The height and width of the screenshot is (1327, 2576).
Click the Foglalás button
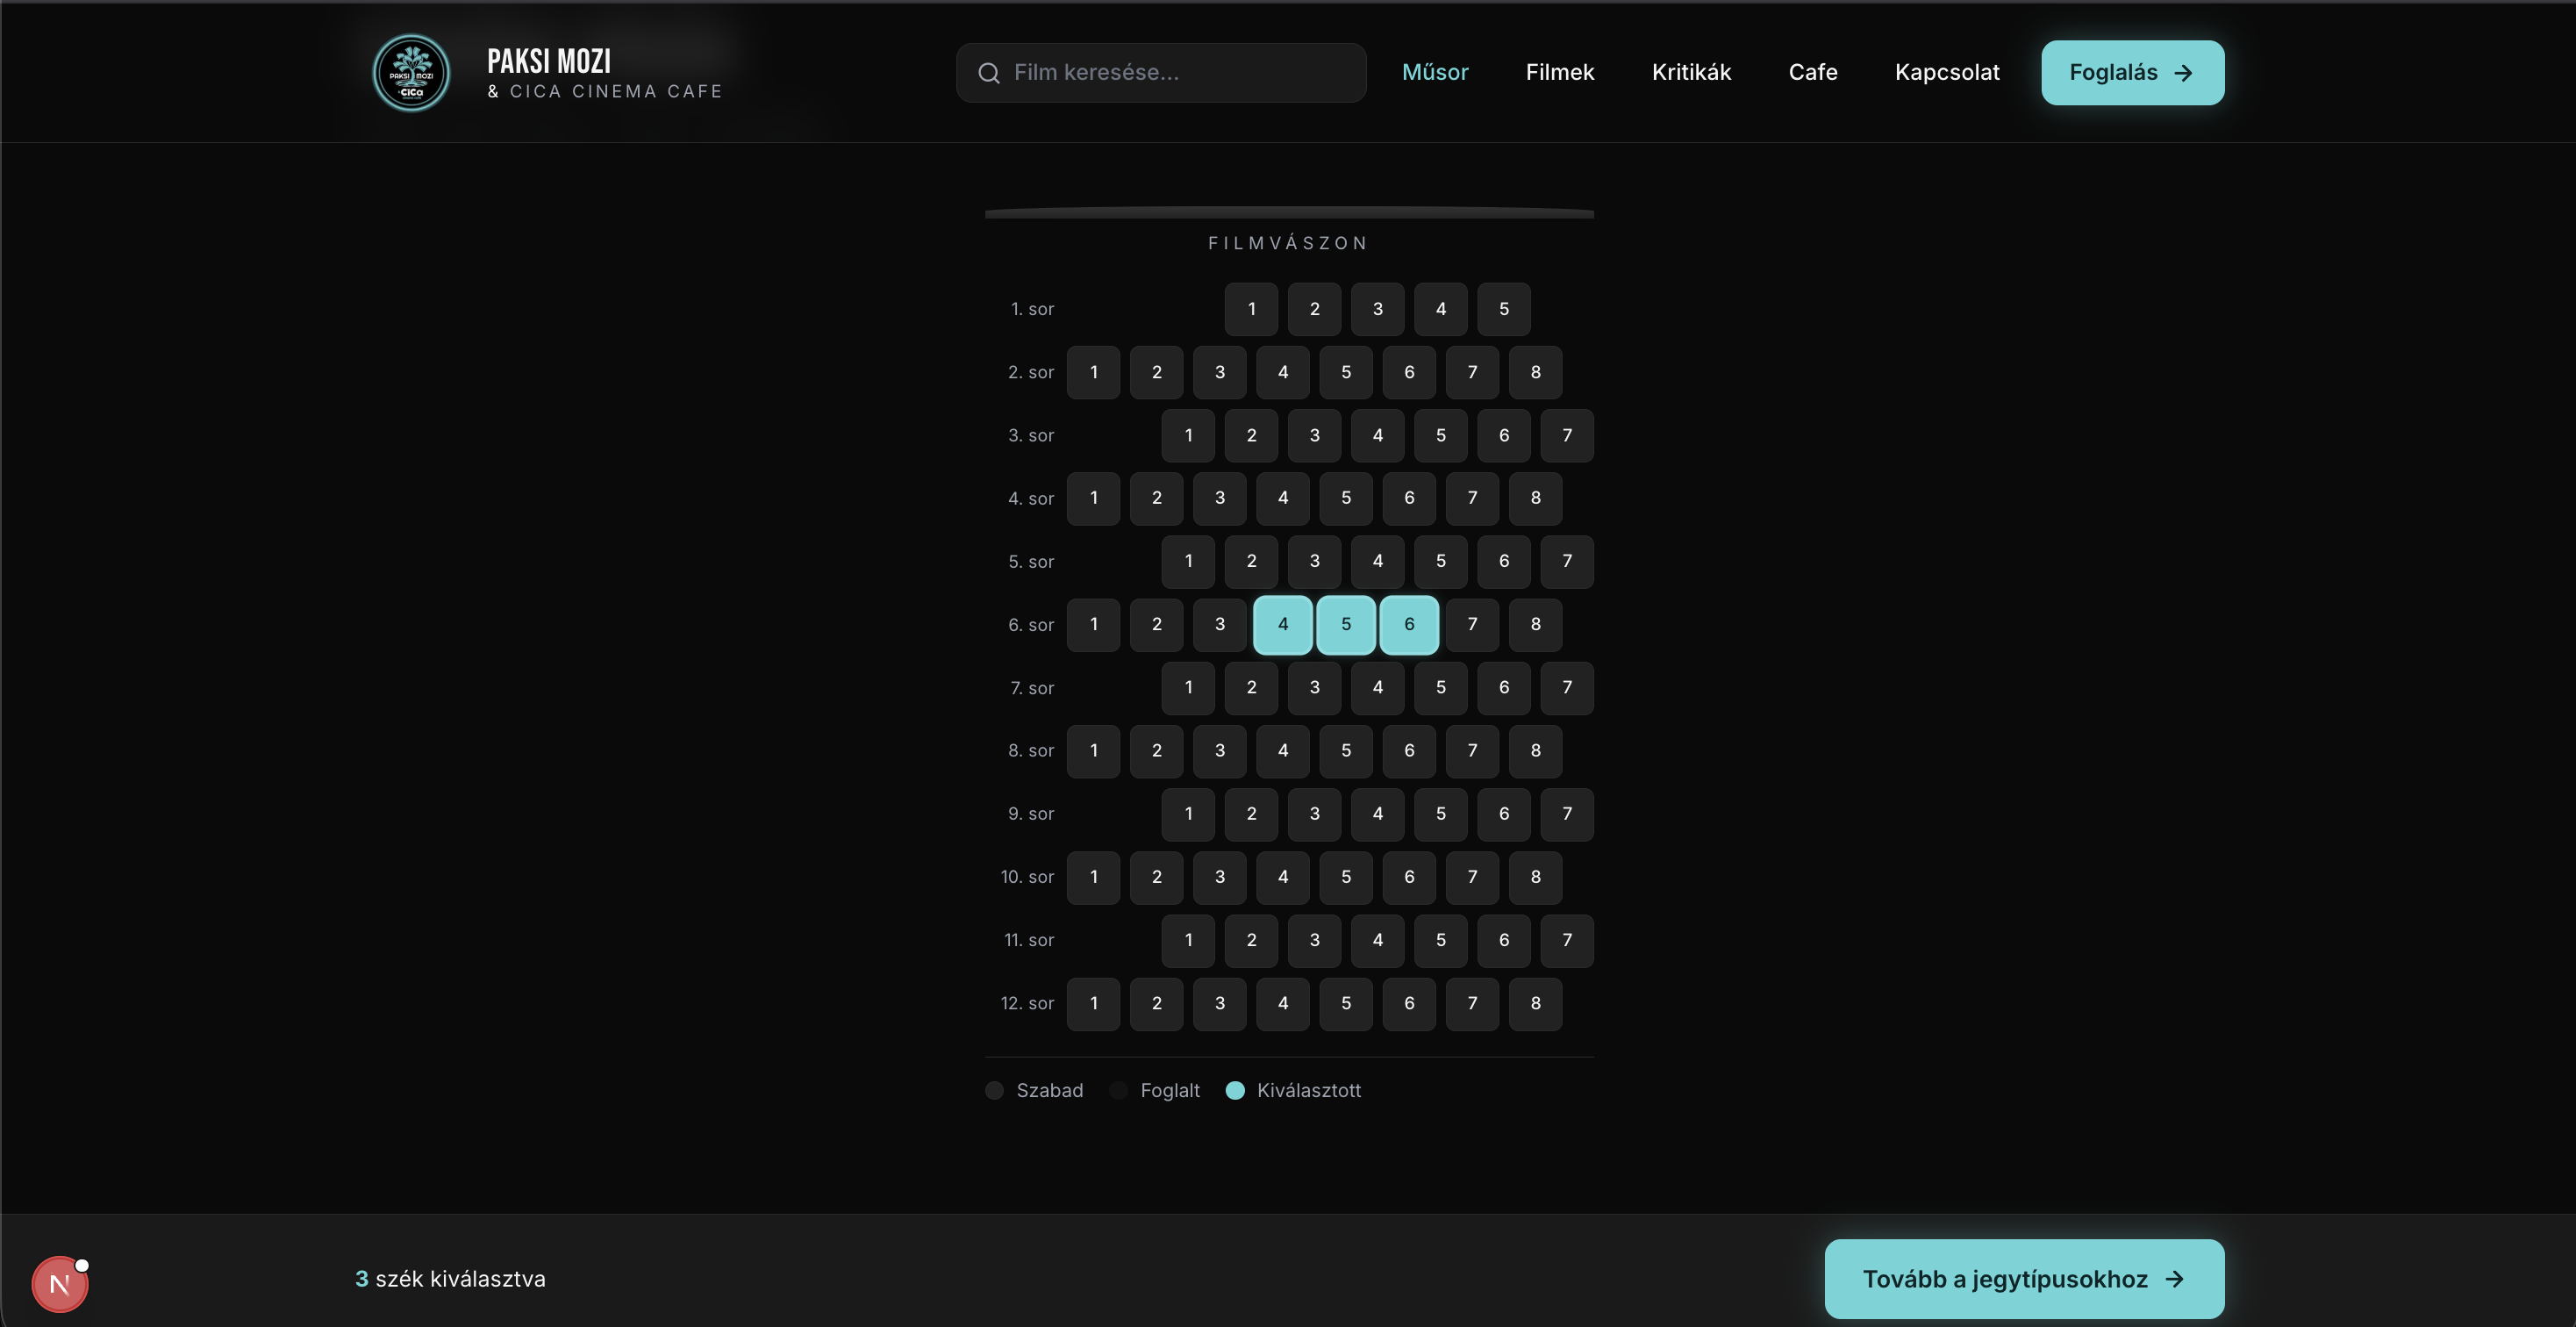[x=2132, y=72]
